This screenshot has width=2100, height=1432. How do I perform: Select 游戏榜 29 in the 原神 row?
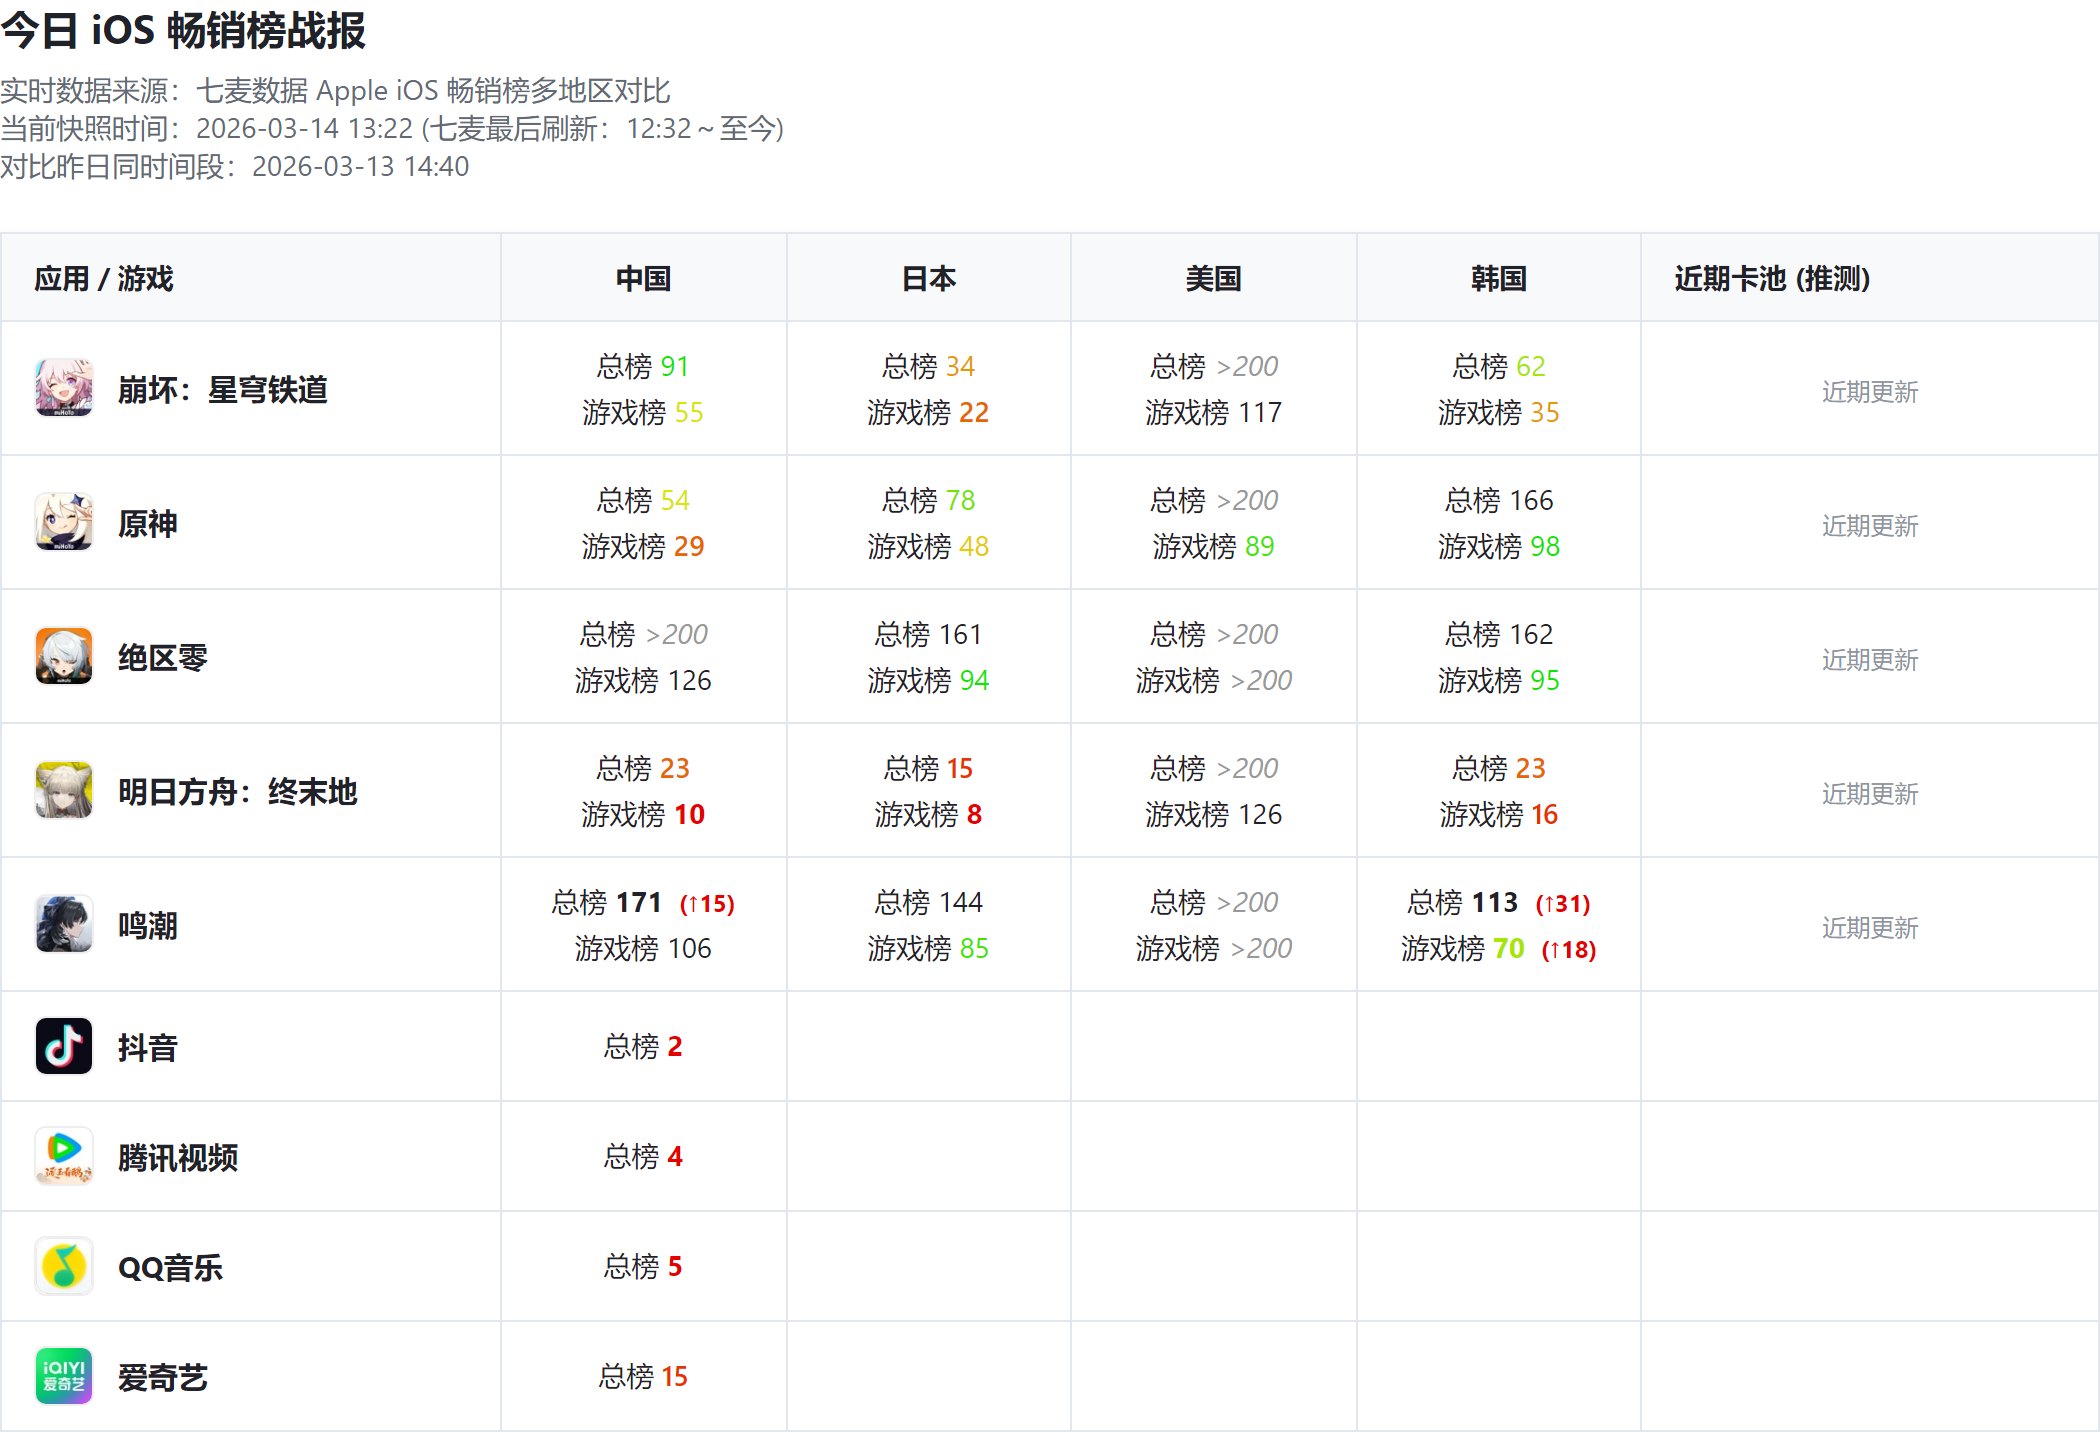coord(643,546)
